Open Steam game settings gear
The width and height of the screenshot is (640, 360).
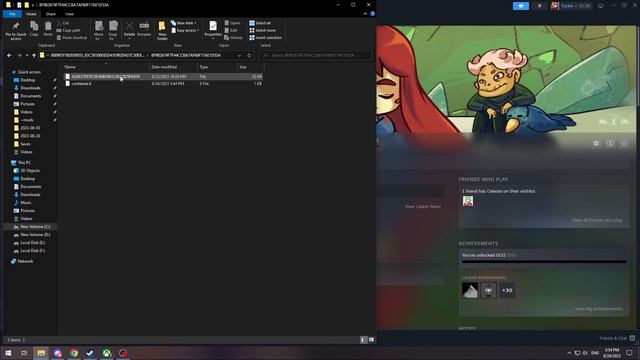click(596, 143)
